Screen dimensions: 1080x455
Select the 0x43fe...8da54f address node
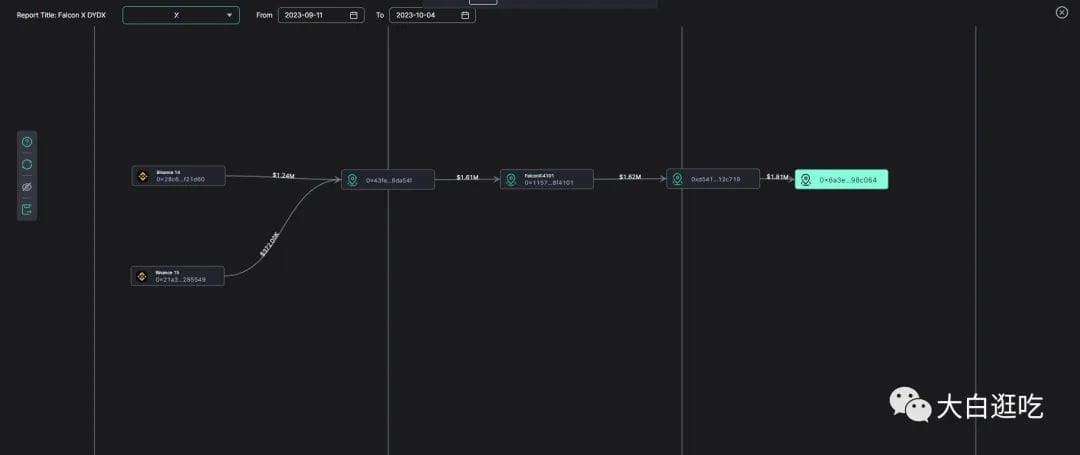pos(388,180)
